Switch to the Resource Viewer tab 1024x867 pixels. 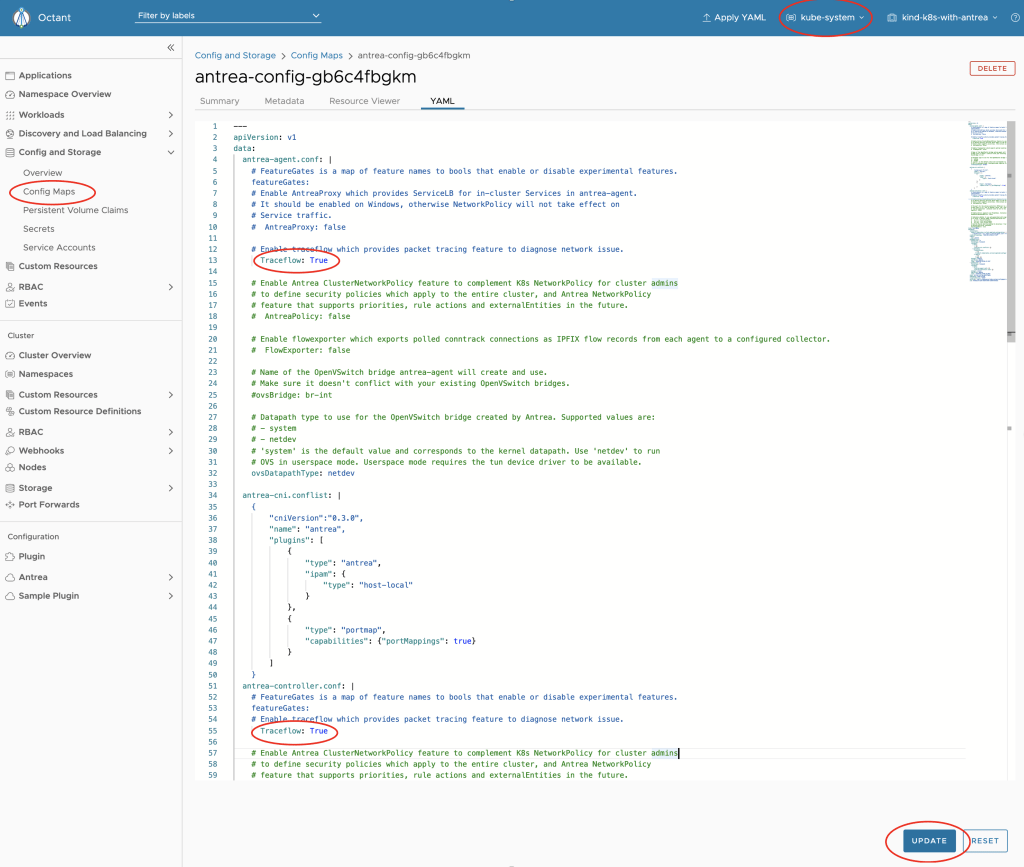364,101
